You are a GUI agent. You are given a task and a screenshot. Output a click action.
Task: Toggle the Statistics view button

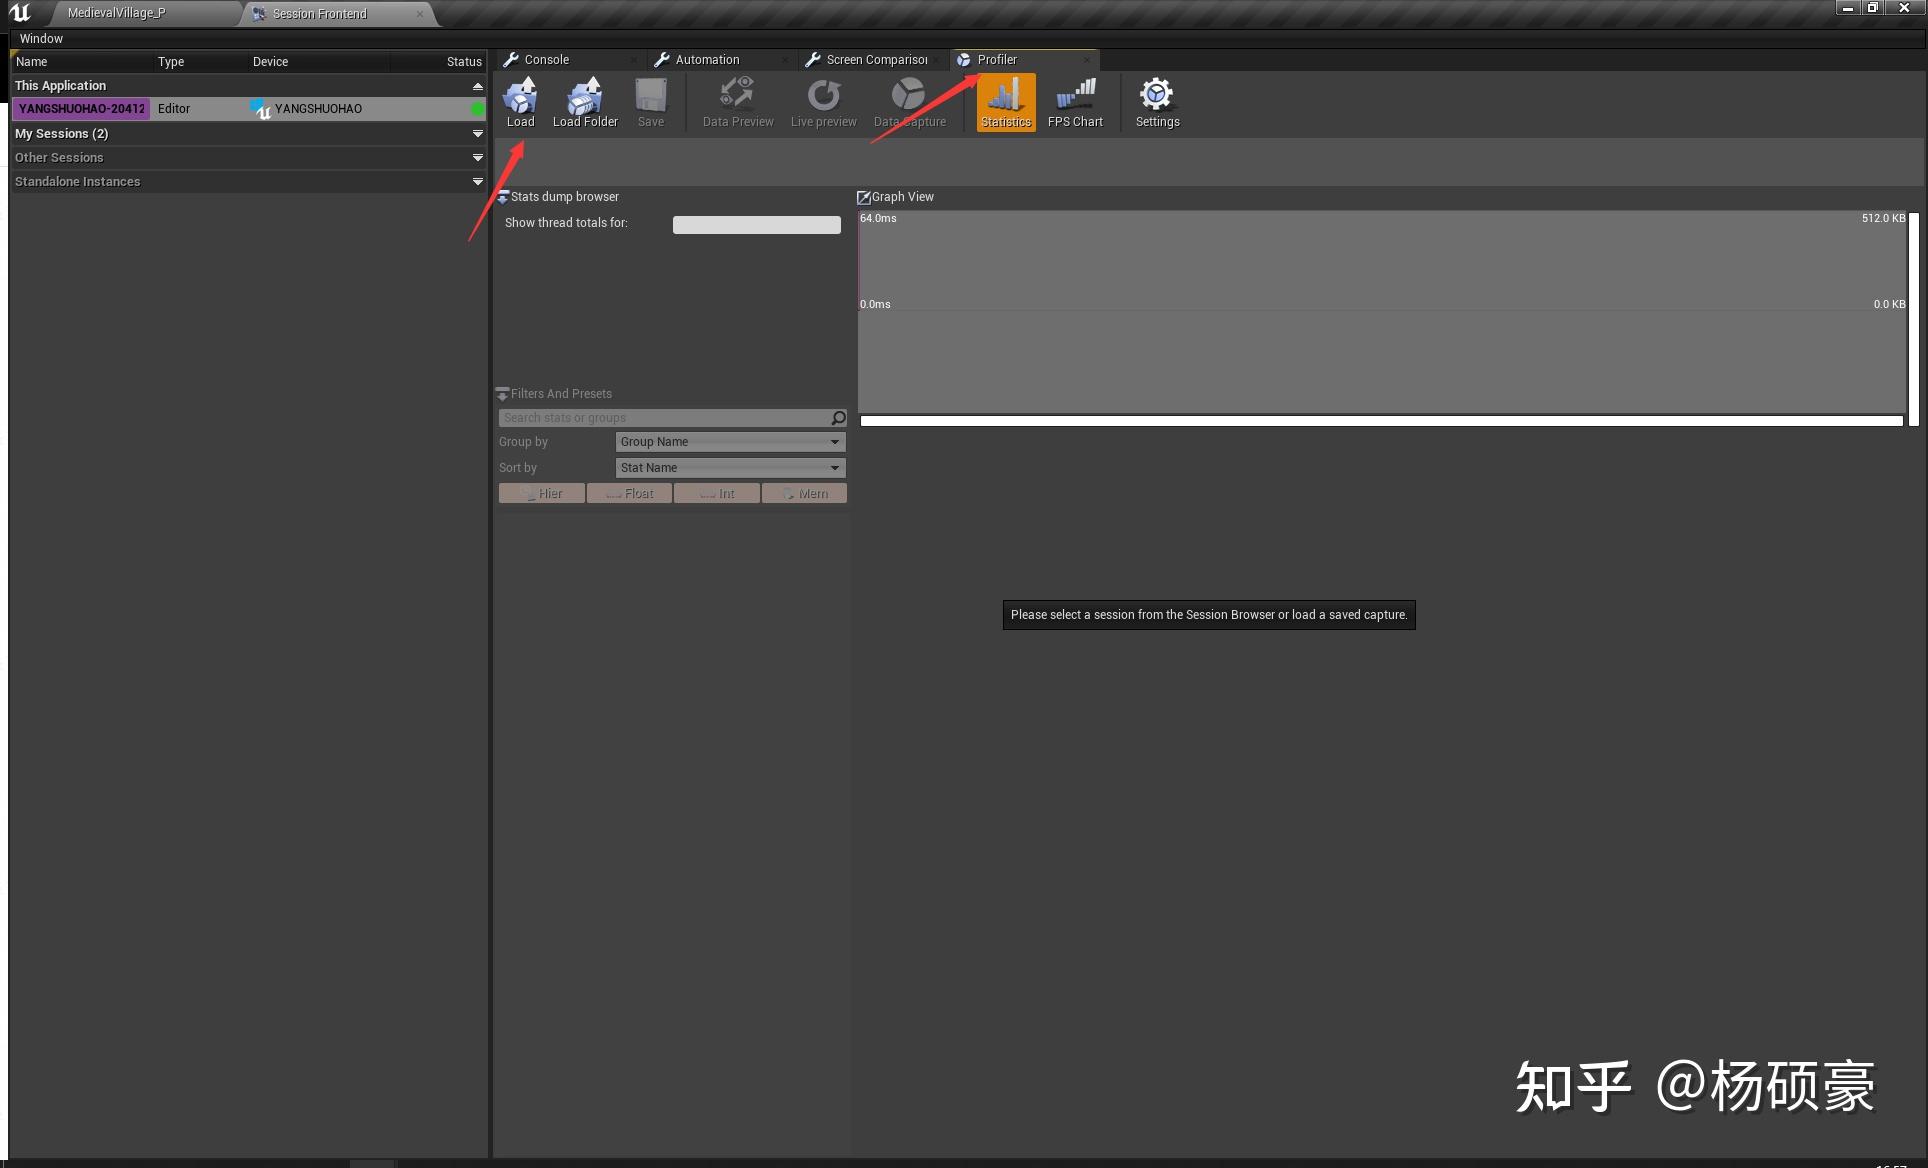(1006, 102)
